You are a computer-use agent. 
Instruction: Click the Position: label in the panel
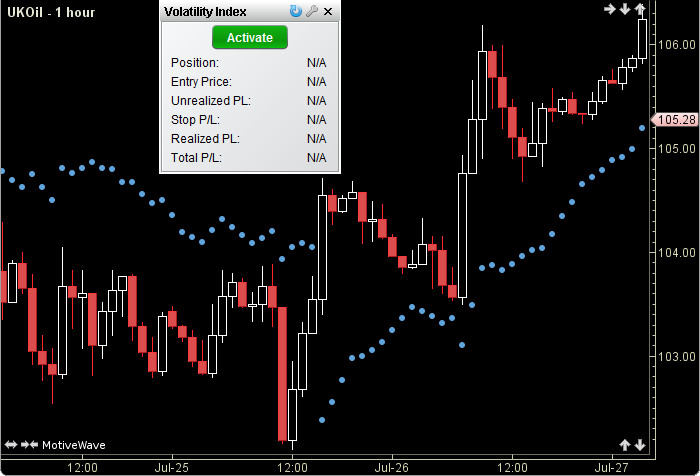pos(195,63)
